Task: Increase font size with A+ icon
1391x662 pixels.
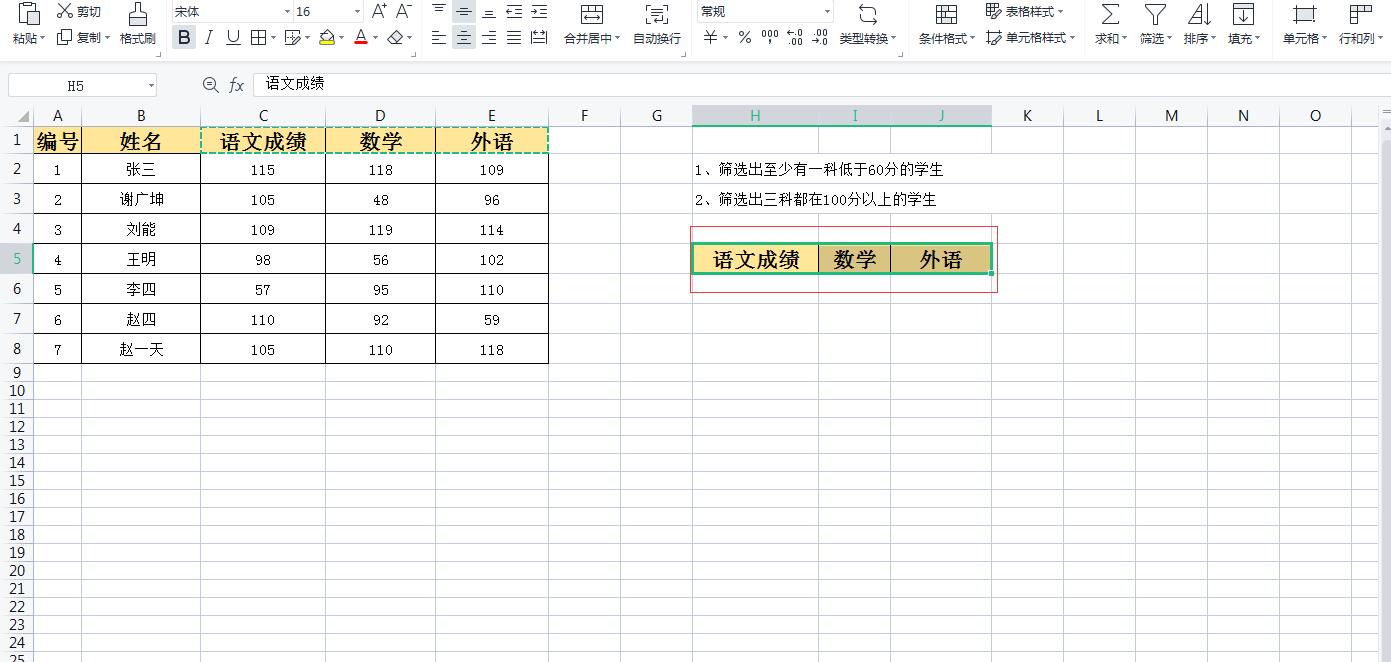Action: (x=379, y=11)
